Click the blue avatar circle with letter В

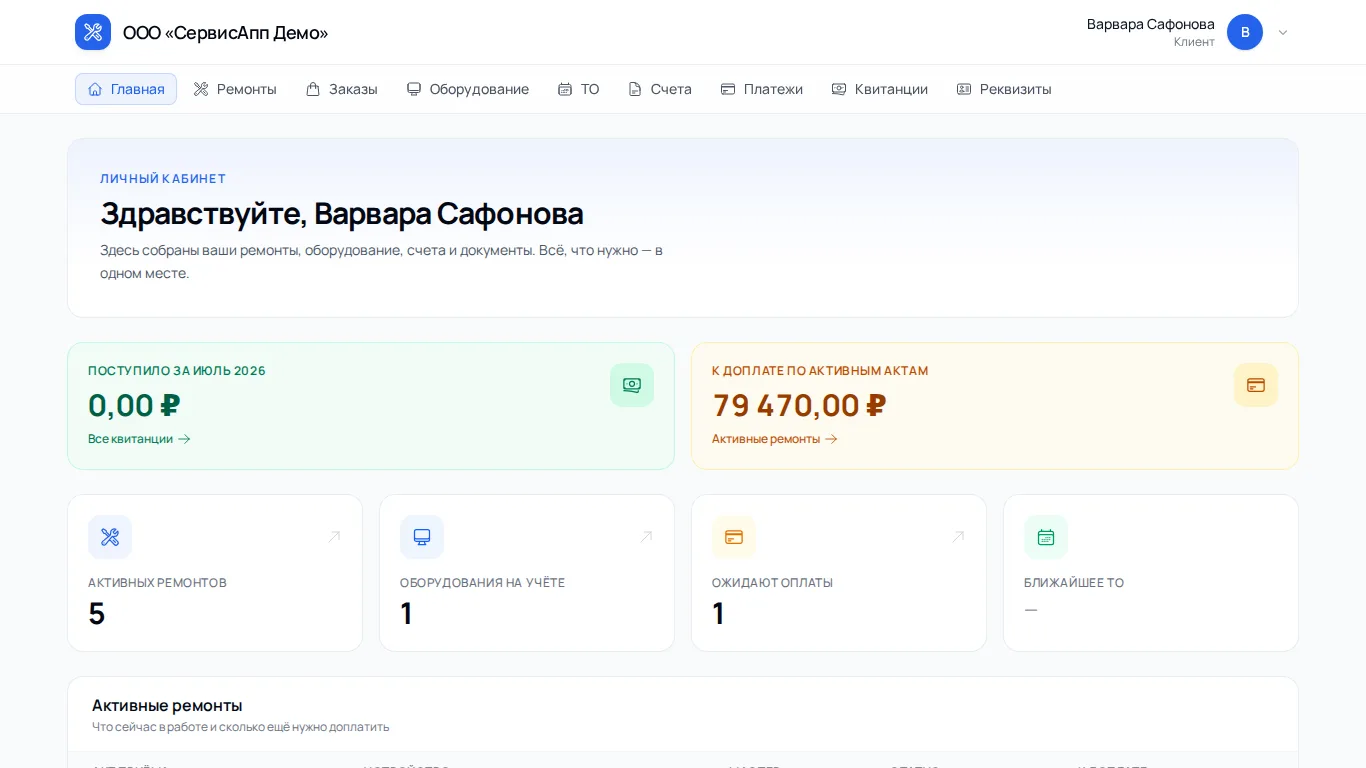(x=1245, y=32)
